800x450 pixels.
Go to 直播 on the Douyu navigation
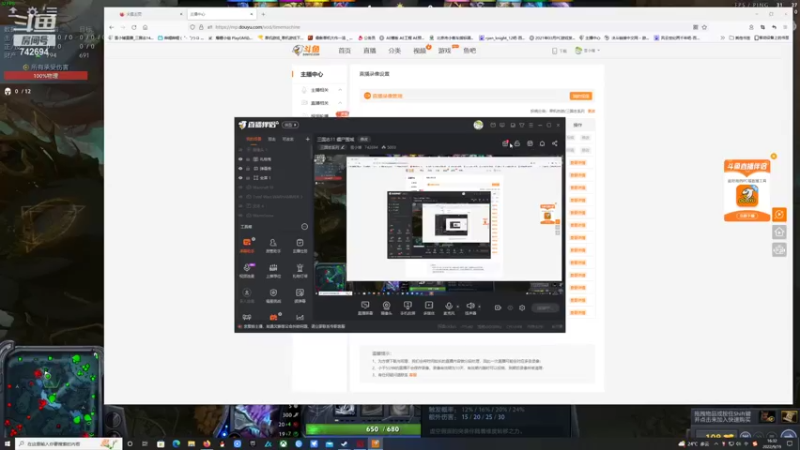pos(370,51)
